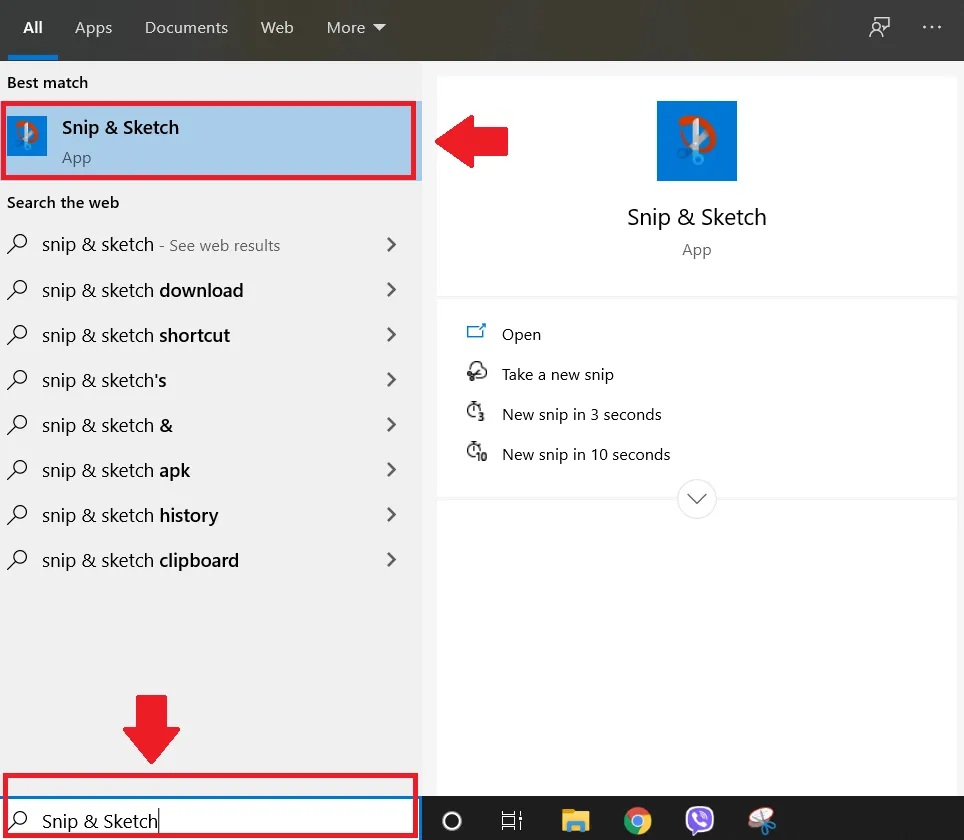Click the magnifier icon beside snip & sketch download
The image size is (964, 840).
[x=18, y=290]
